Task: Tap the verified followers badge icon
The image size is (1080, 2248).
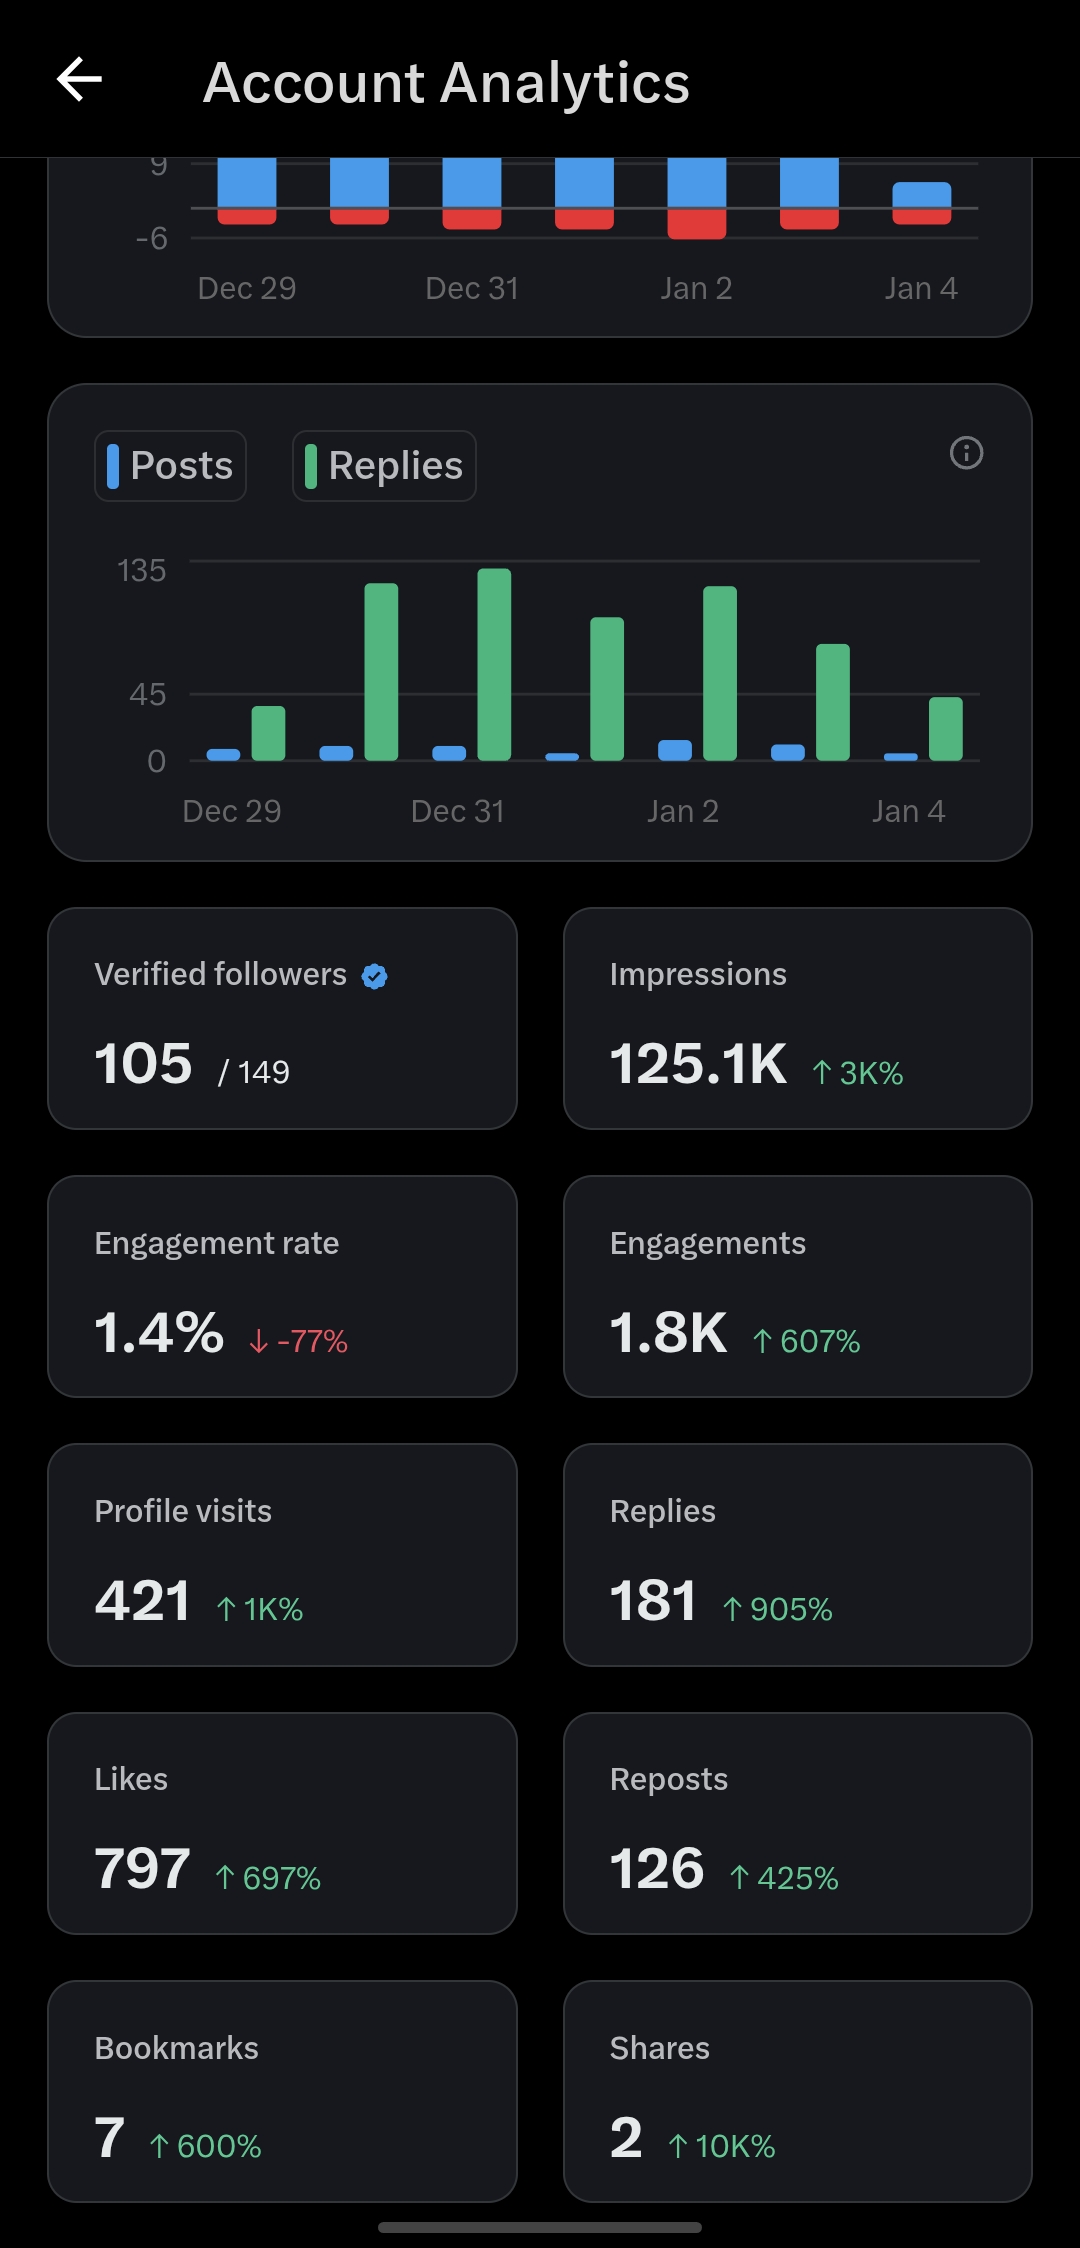Action: point(375,976)
